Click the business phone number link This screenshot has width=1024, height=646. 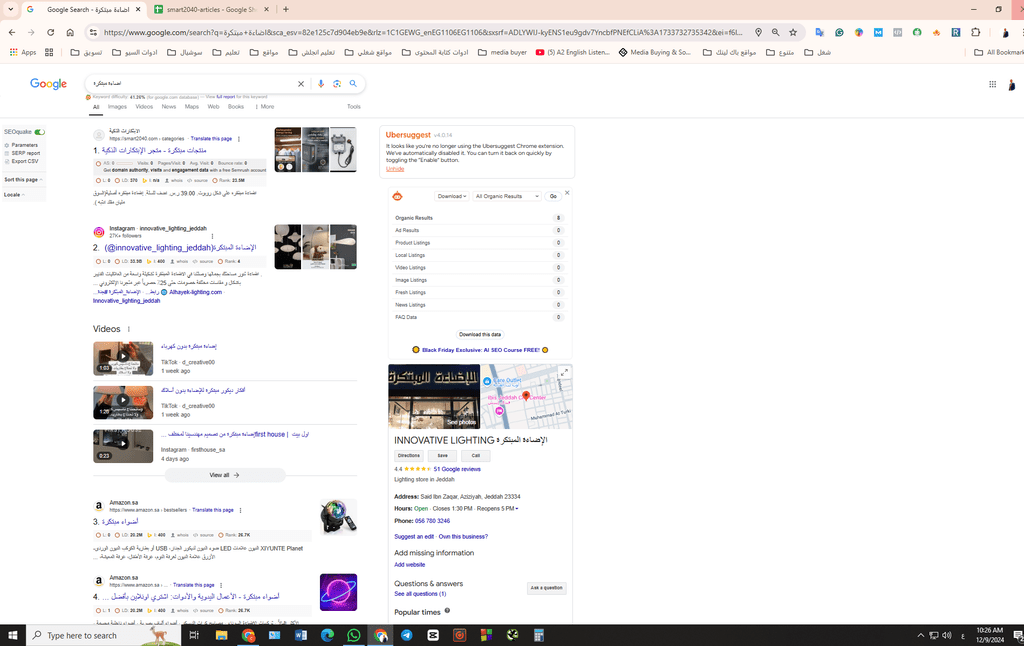(432, 521)
